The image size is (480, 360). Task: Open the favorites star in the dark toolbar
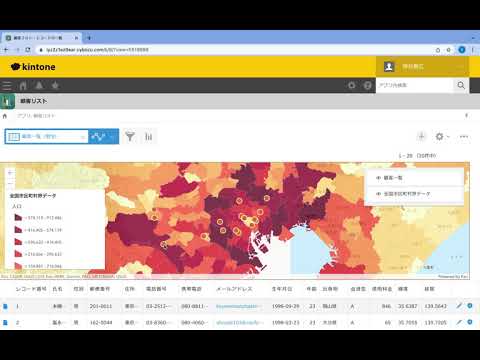pyautogui.click(x=55, y=86)
